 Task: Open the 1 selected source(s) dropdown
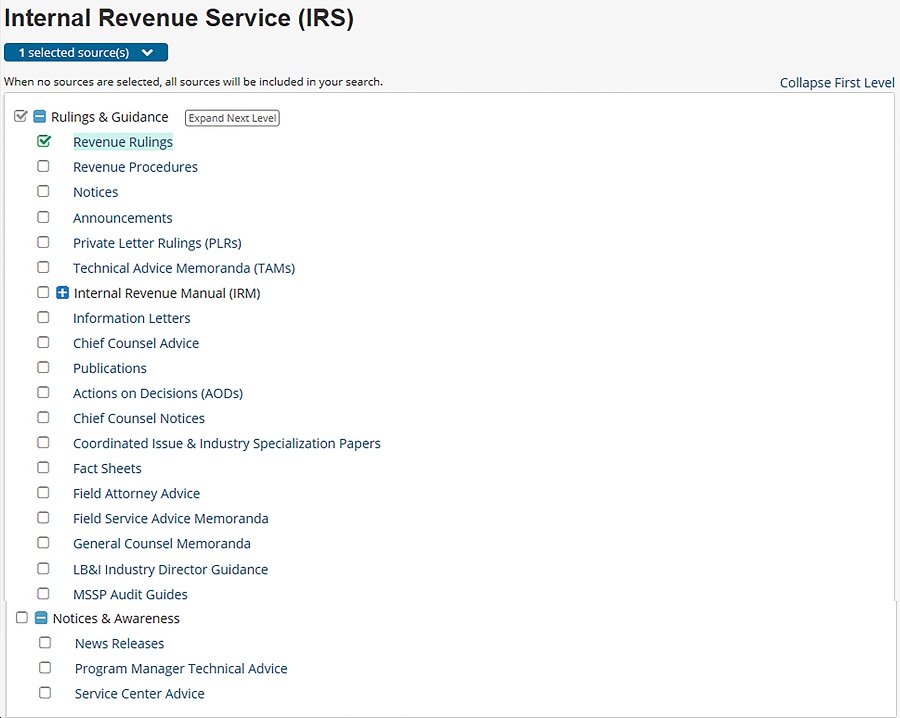pyautogui.click(x=86, y=52)
